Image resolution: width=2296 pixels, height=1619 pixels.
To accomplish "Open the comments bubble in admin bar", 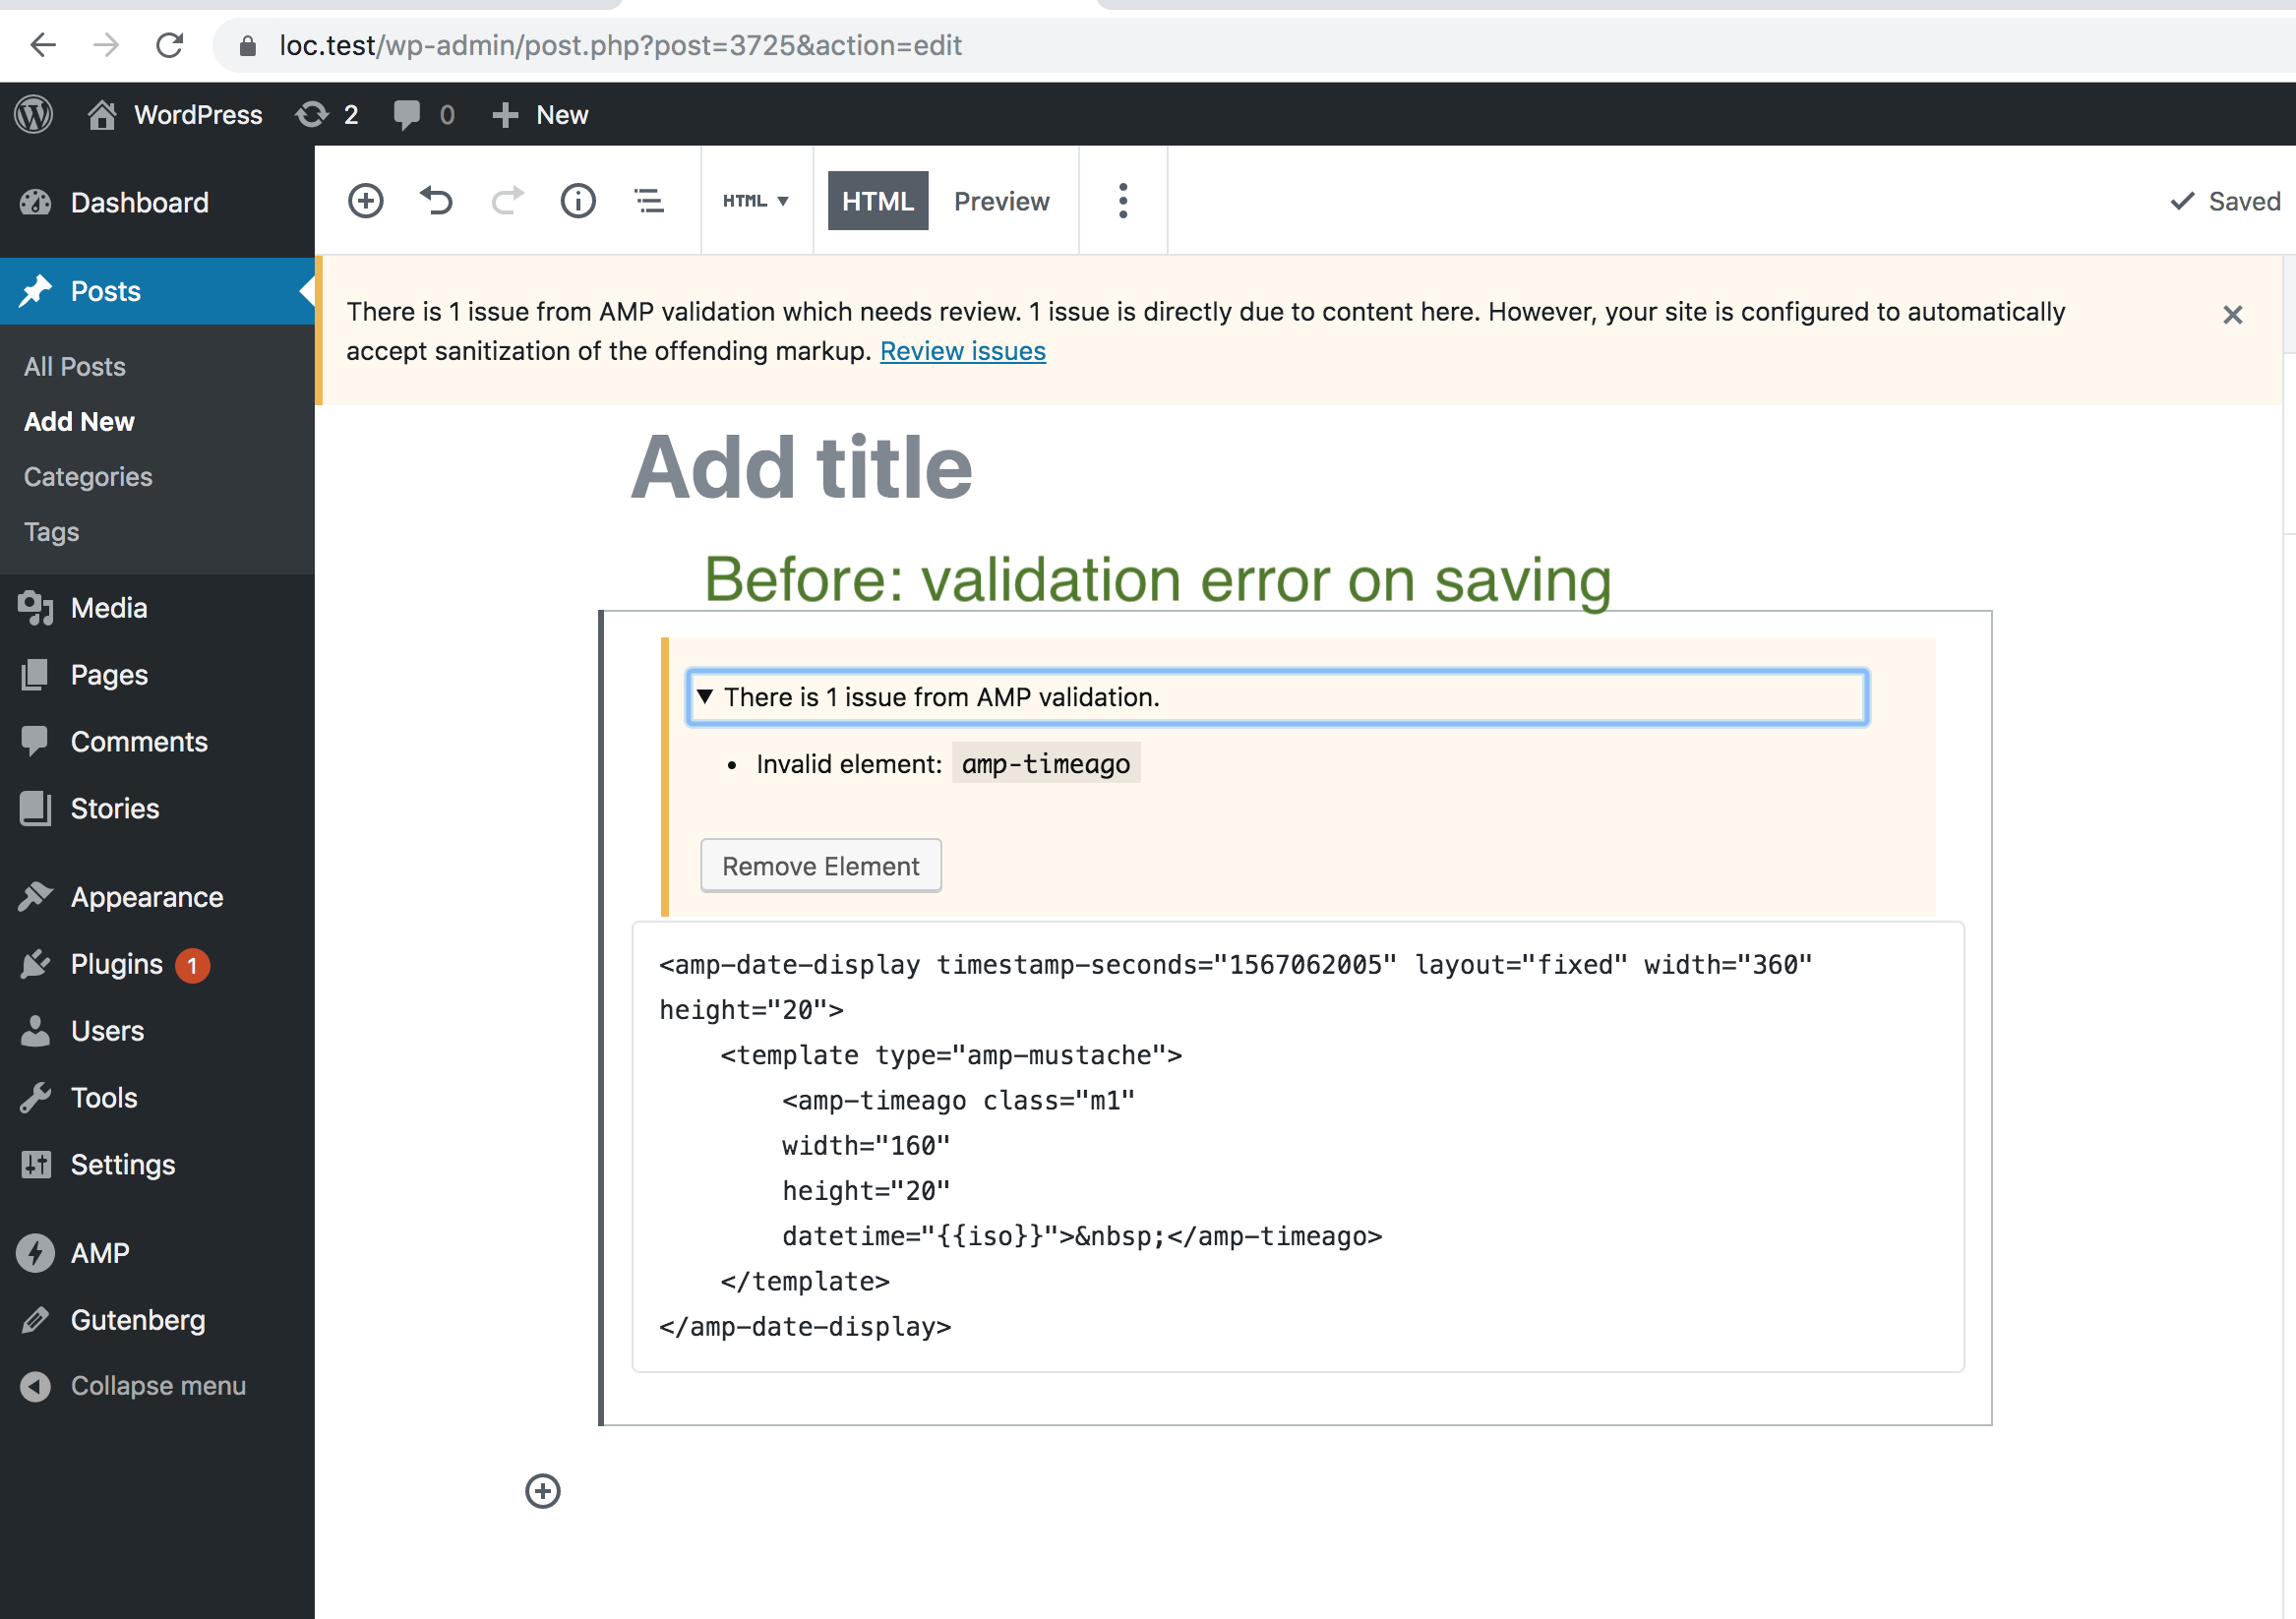I will 423,114.
